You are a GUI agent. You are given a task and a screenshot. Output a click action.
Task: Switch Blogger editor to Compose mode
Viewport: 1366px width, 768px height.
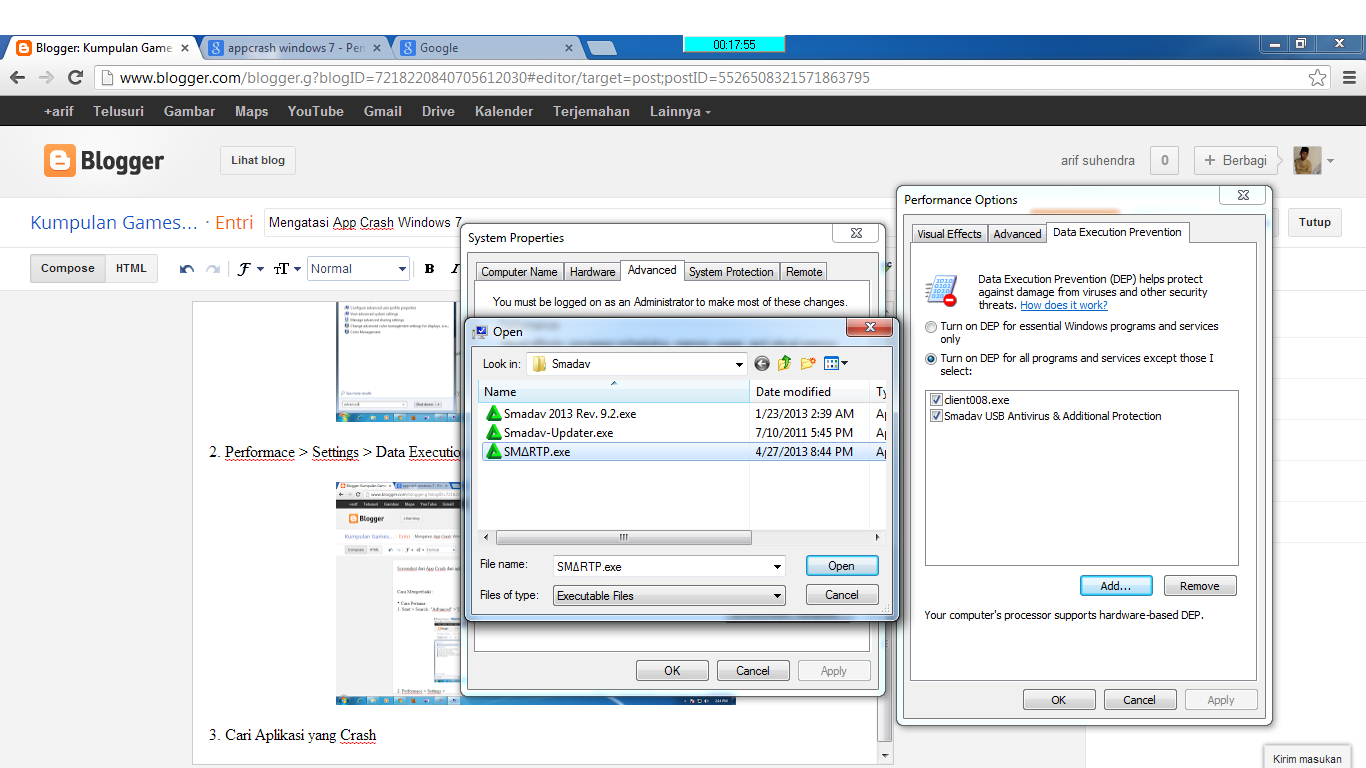click(x=68, y=268)
